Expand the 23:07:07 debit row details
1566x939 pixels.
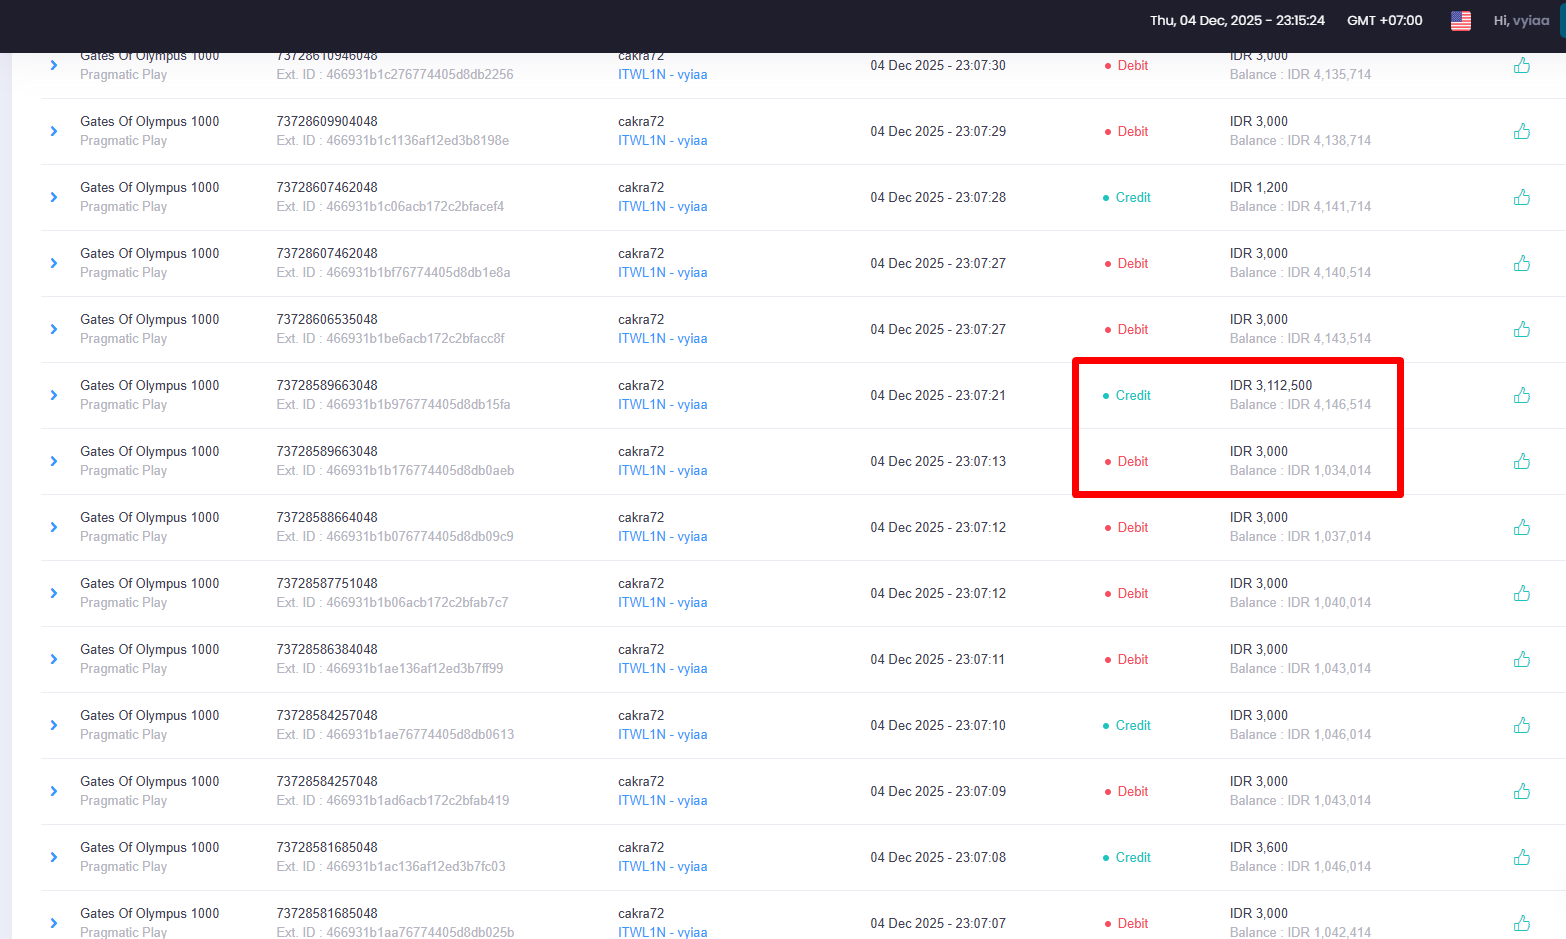pyautogui.click(x=54, y=923)
